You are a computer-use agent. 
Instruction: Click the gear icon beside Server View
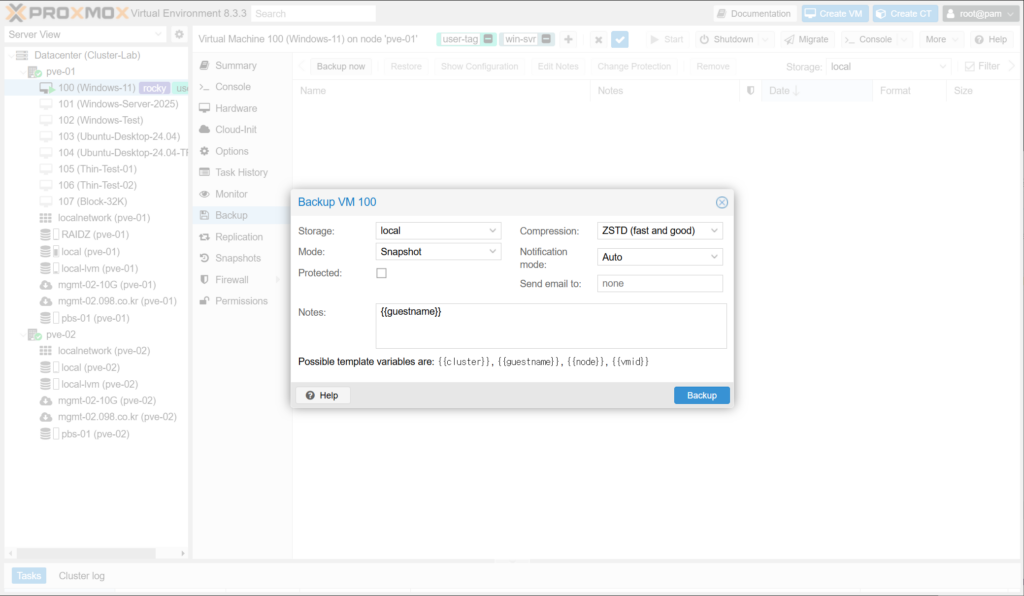(179, 34)
